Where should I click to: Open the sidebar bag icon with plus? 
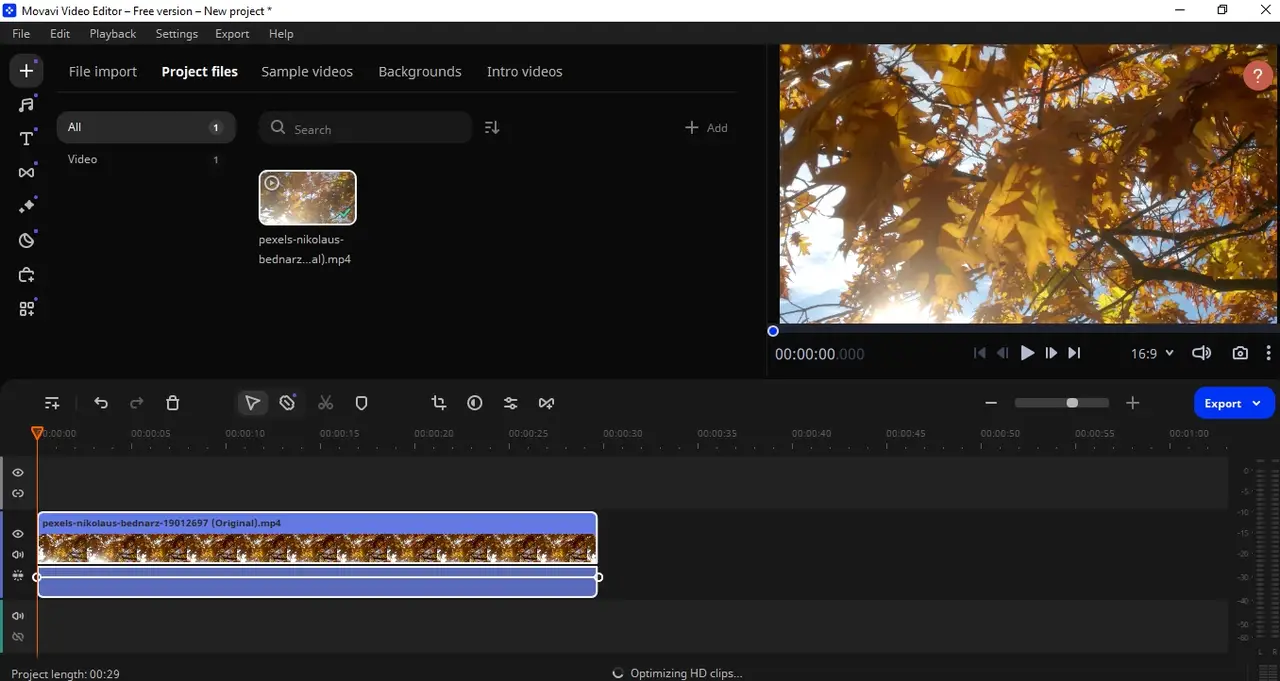(27, 275)
